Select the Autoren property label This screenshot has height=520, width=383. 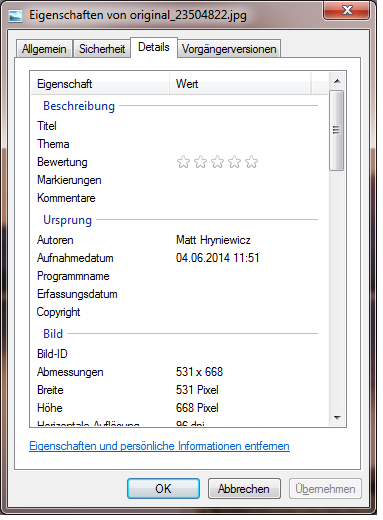[55, 240]
